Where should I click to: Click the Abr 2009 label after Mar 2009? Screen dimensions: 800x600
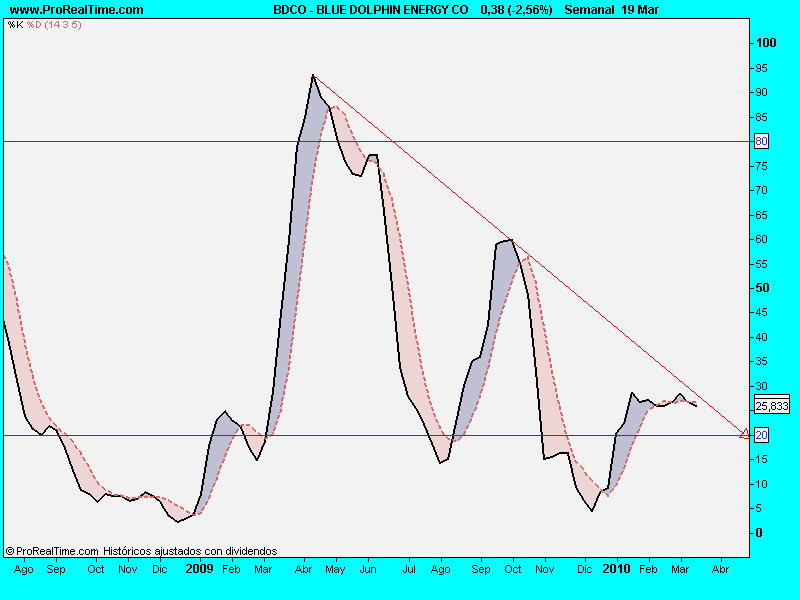pyautogui.click(x=304, y=569)
